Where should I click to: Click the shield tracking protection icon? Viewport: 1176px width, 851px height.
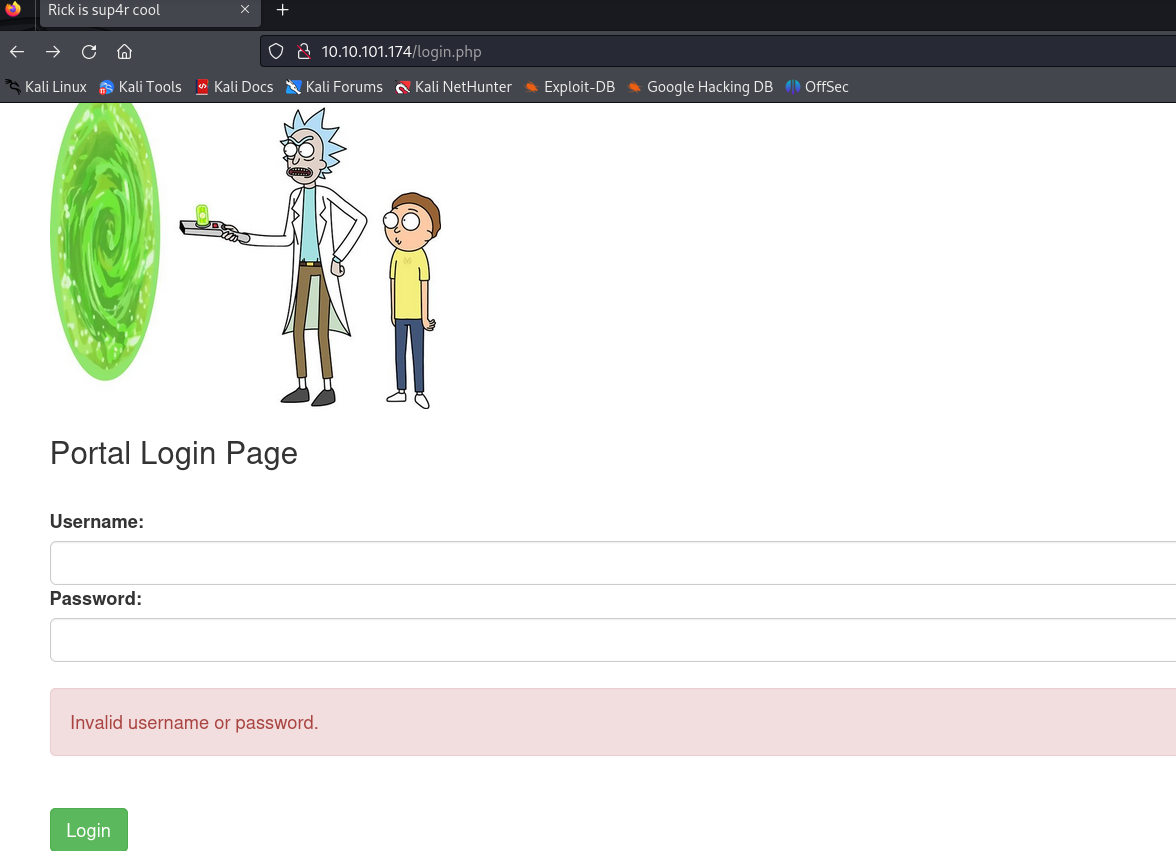[x=277, y=52]
